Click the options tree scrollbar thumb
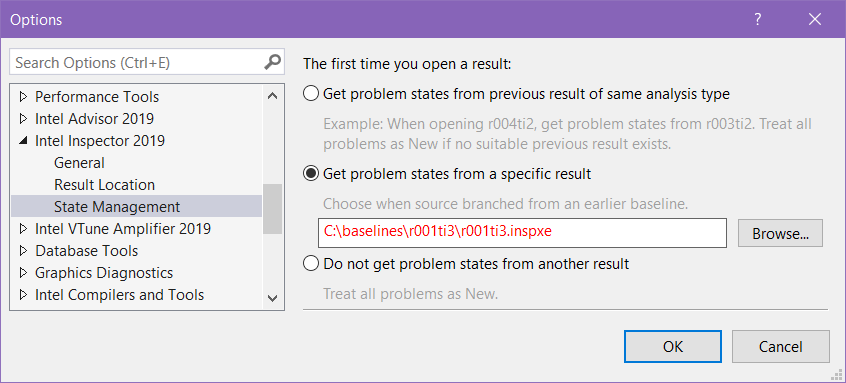The height and width of the screenshot is (383, 846). point(272,209)
